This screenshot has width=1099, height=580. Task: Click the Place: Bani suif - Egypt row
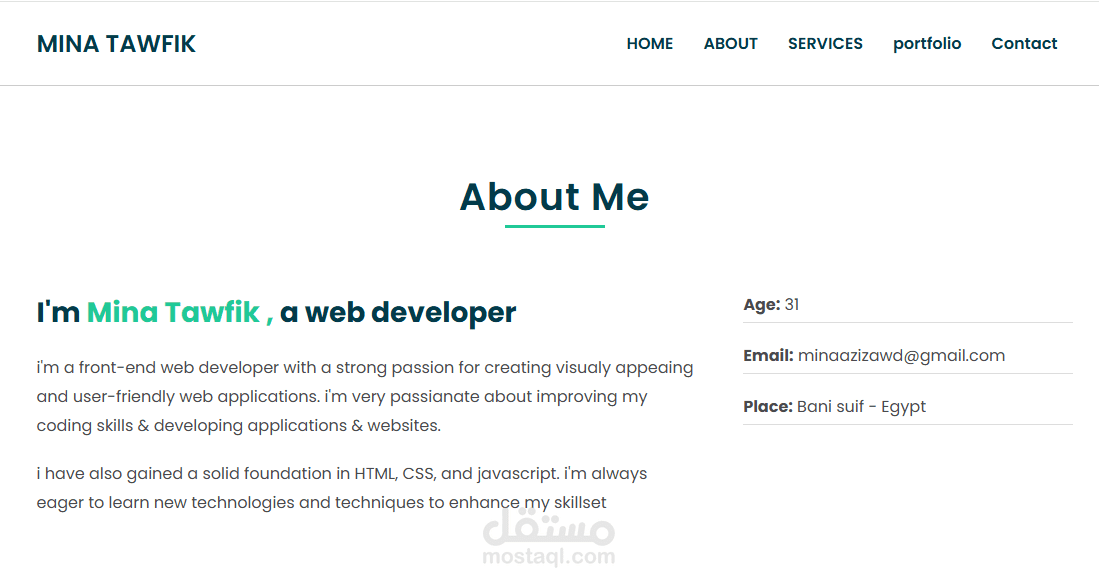[908, 407]
